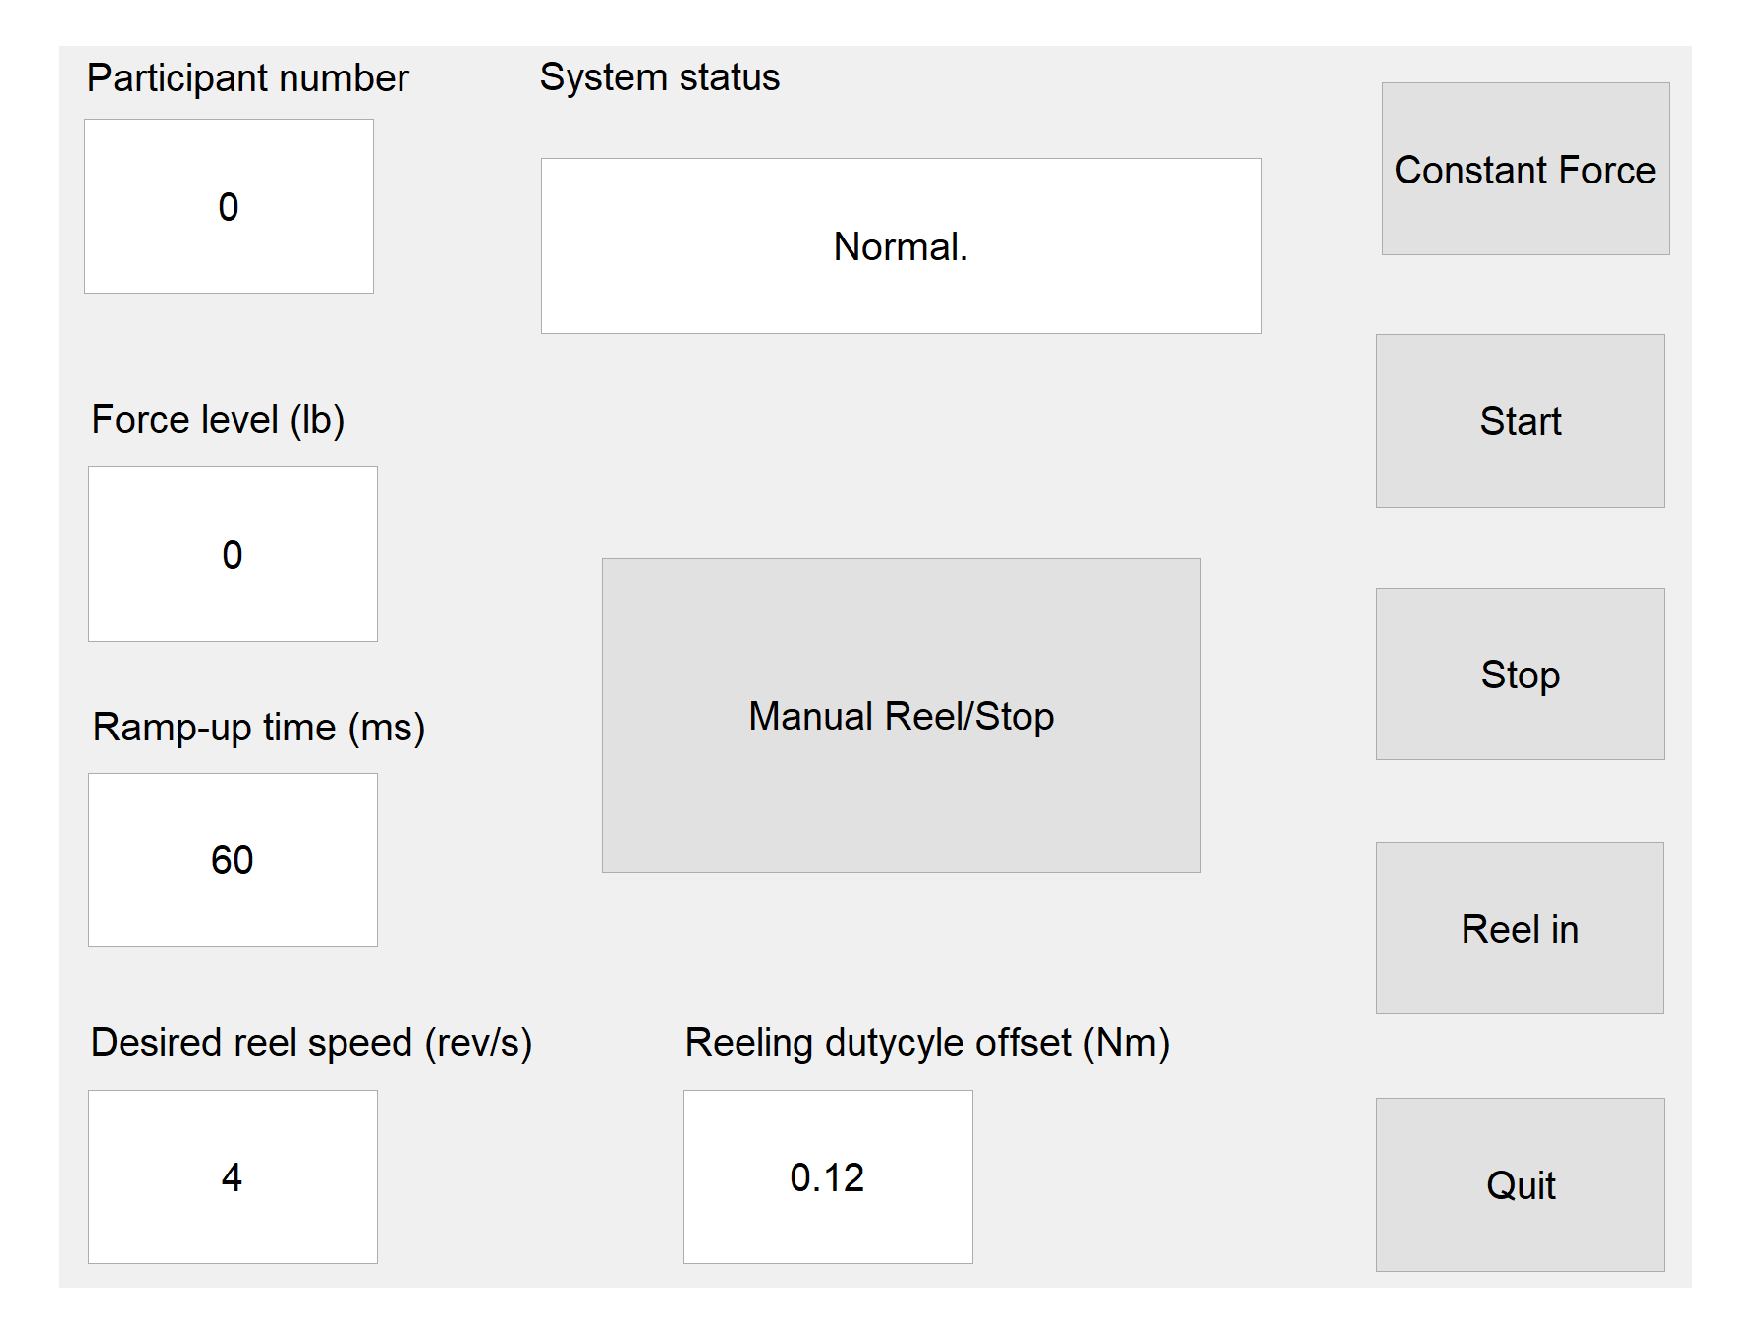Image resolution: width=1746 pixels, height=1344 pixels.
Task: Click the Ramp-up time (ms) field
Action: [x=232, y=860]
